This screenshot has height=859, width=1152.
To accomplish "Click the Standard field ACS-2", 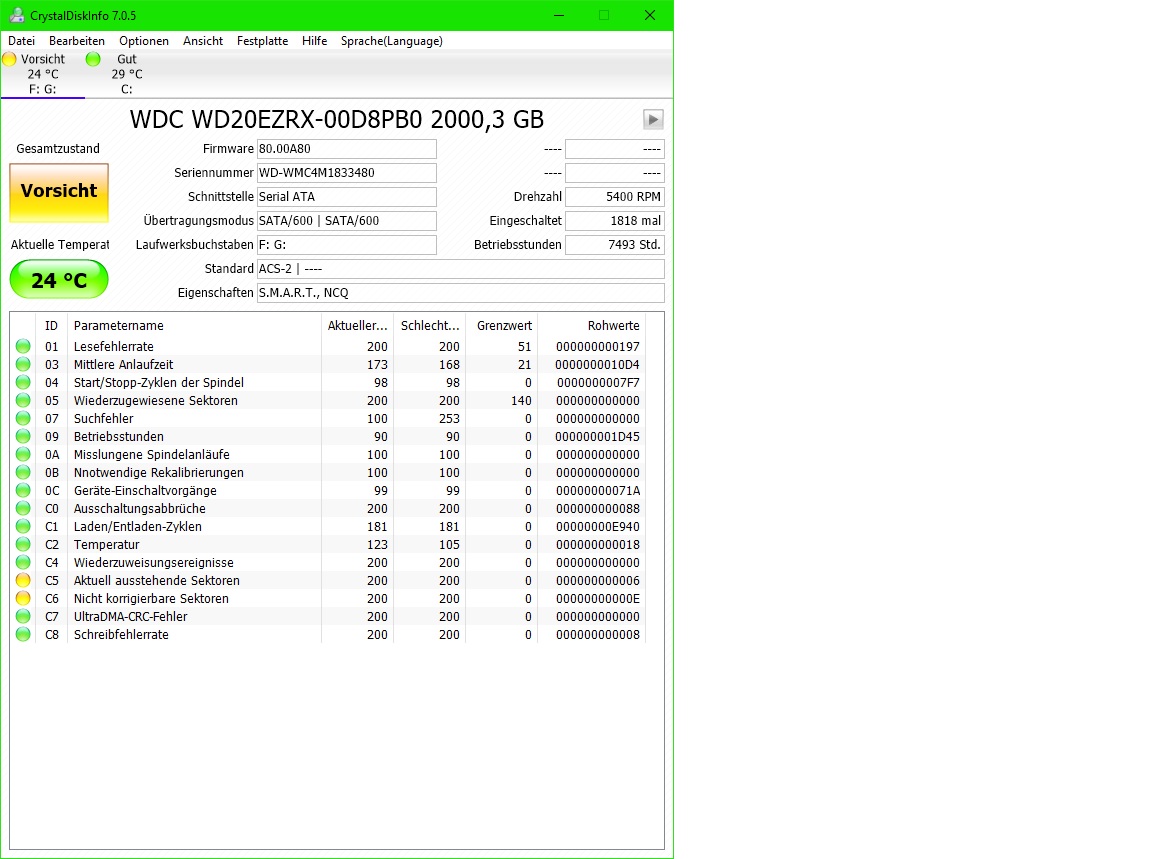I will click(461, 269).
